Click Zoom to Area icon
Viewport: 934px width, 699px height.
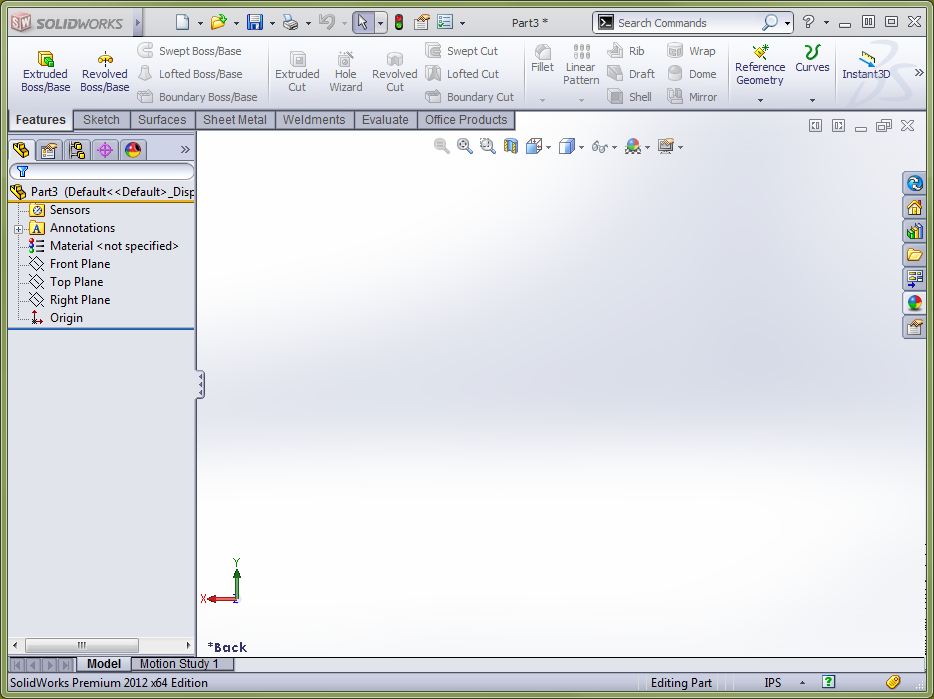pyautogui.click(x=487, y=146)
